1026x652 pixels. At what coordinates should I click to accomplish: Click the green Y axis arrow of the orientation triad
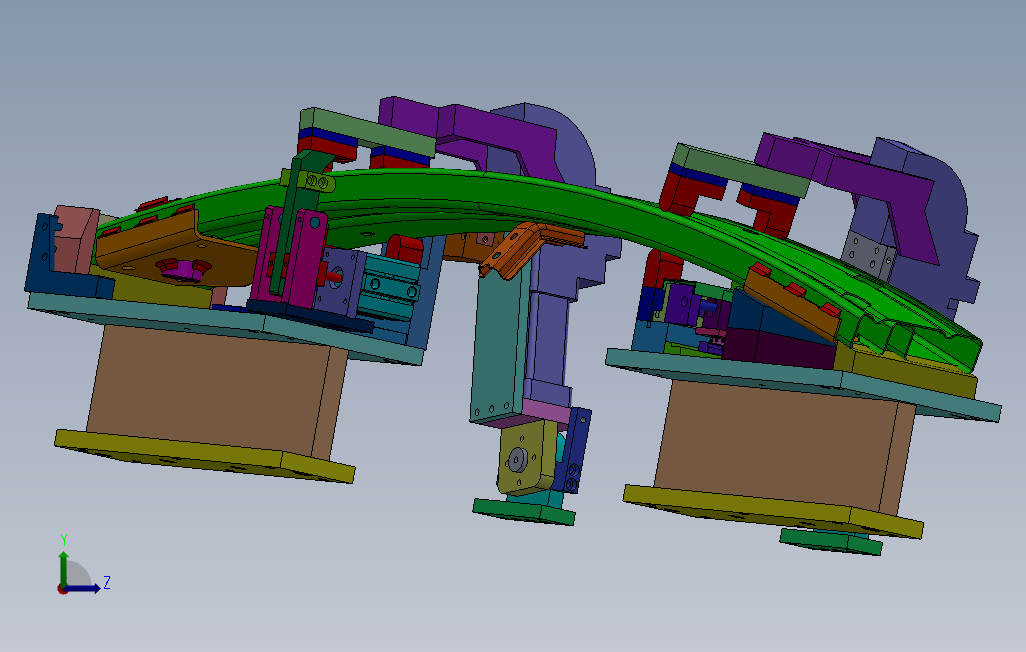(x=63, y=567)
